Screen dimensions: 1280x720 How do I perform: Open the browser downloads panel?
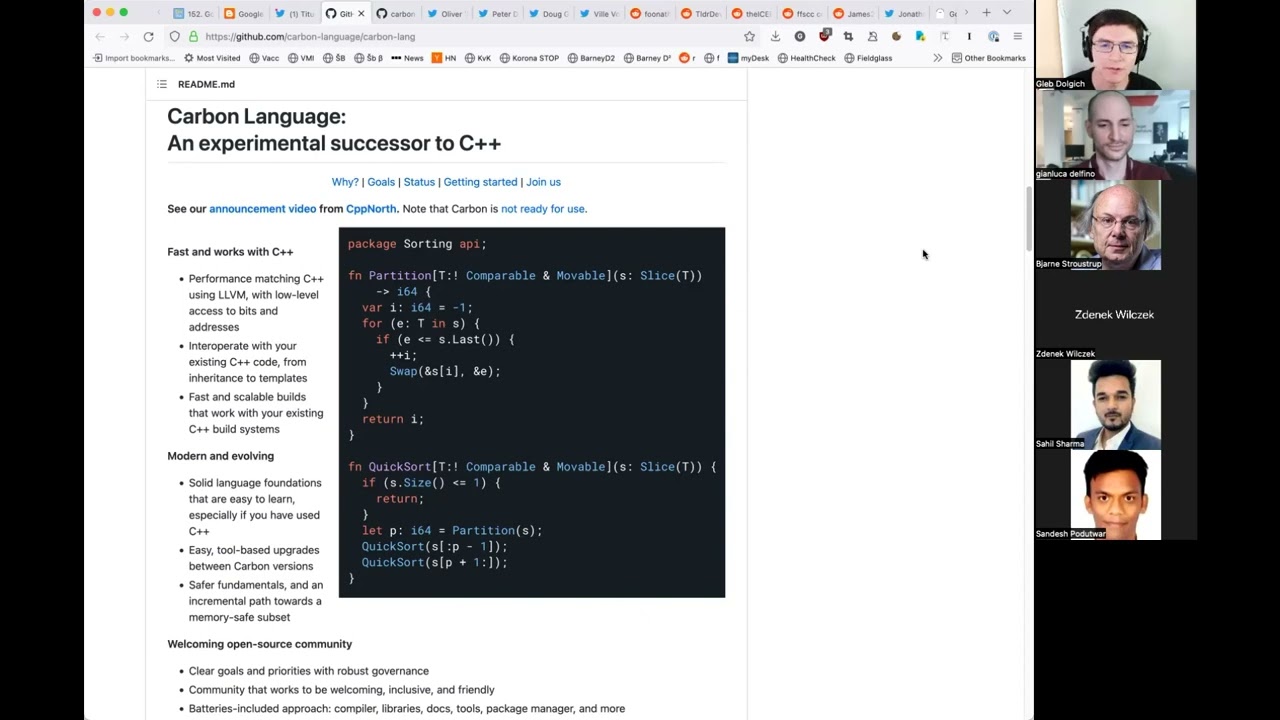pos(775,36)
